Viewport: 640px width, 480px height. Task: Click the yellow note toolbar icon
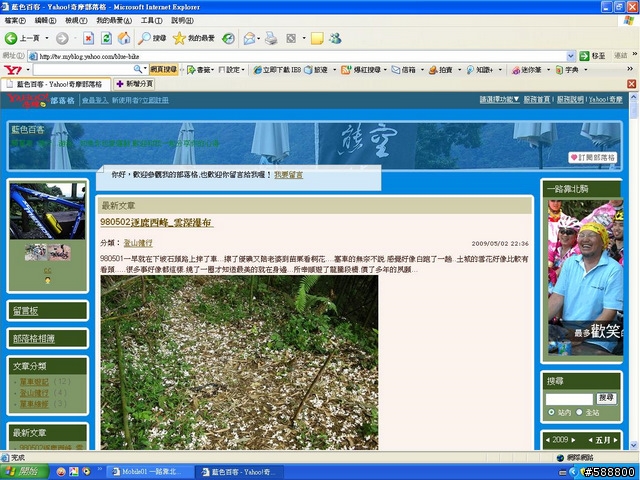pos(317,38)
